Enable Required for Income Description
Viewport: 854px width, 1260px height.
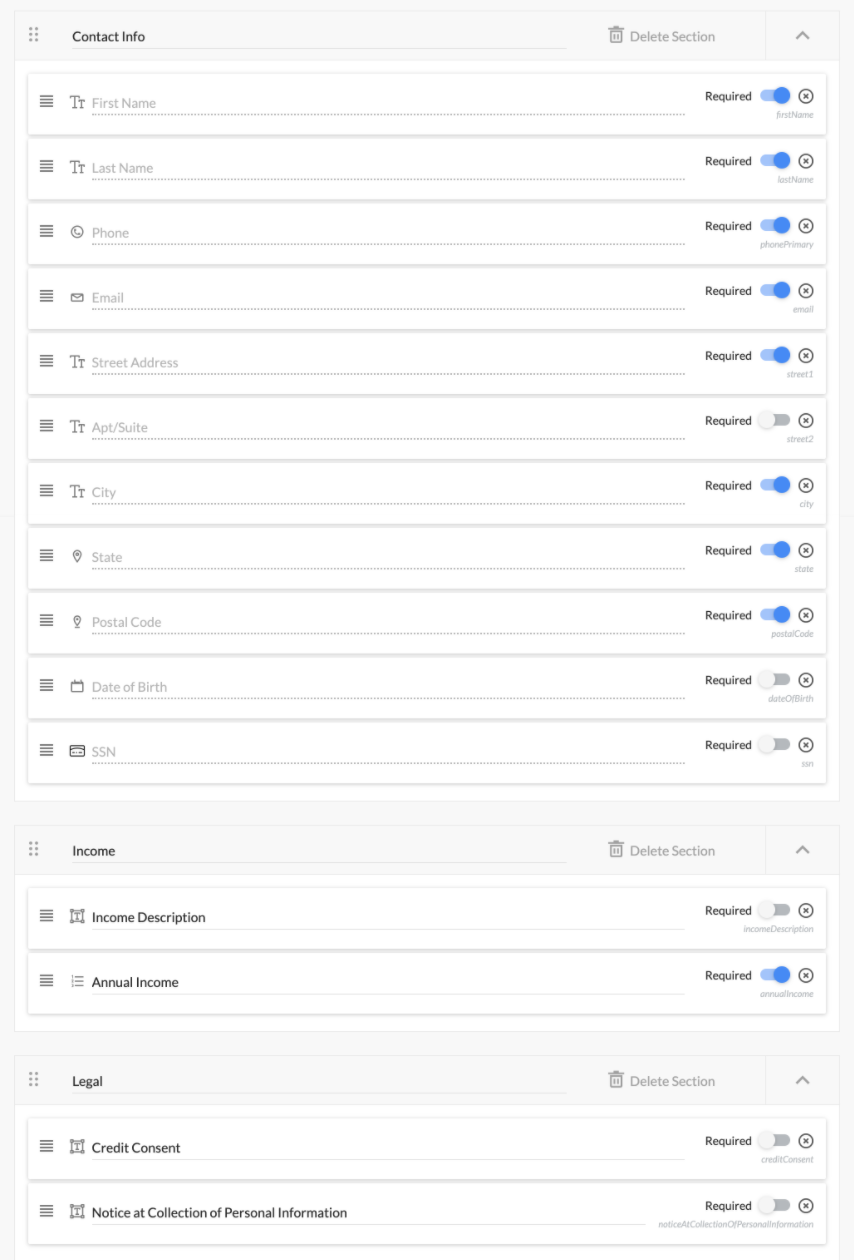point(775,911)
